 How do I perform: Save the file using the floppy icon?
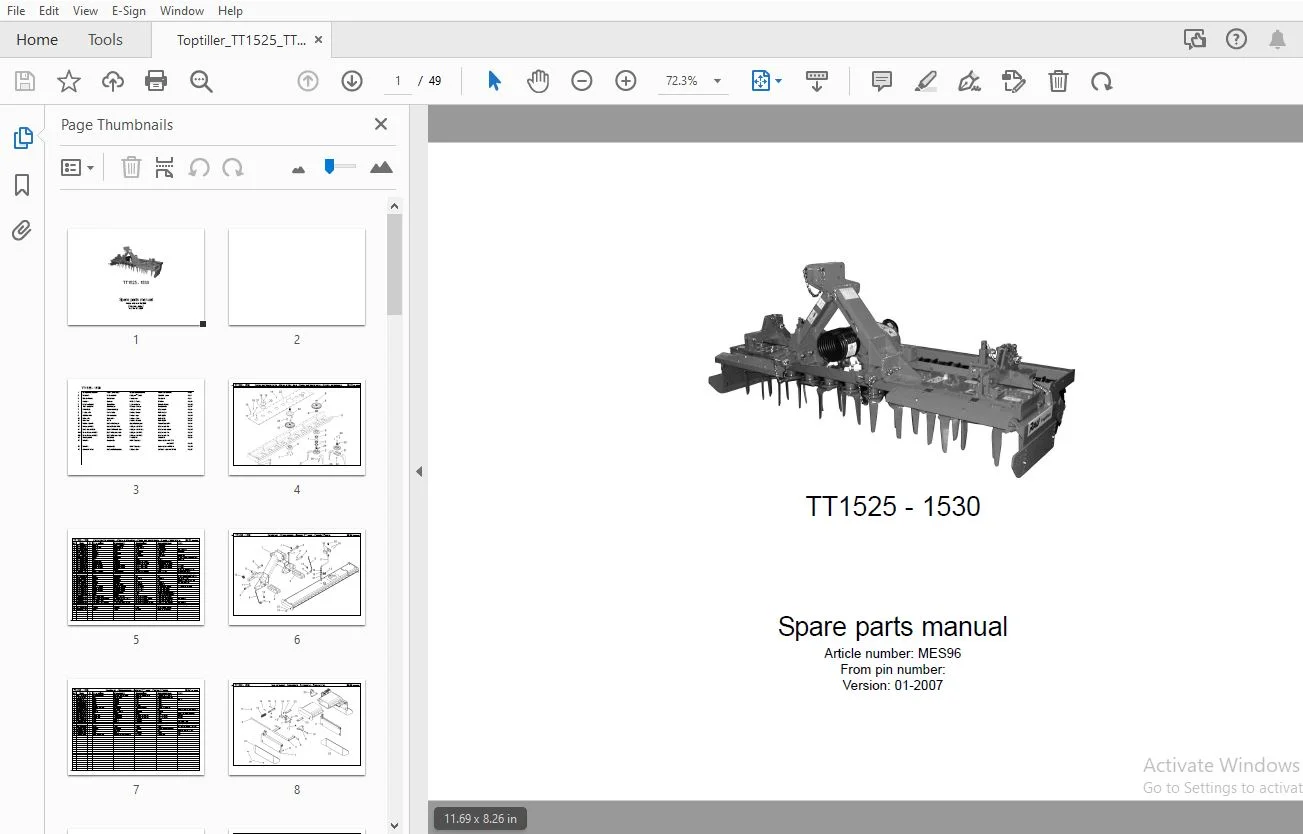click(25, 82)
